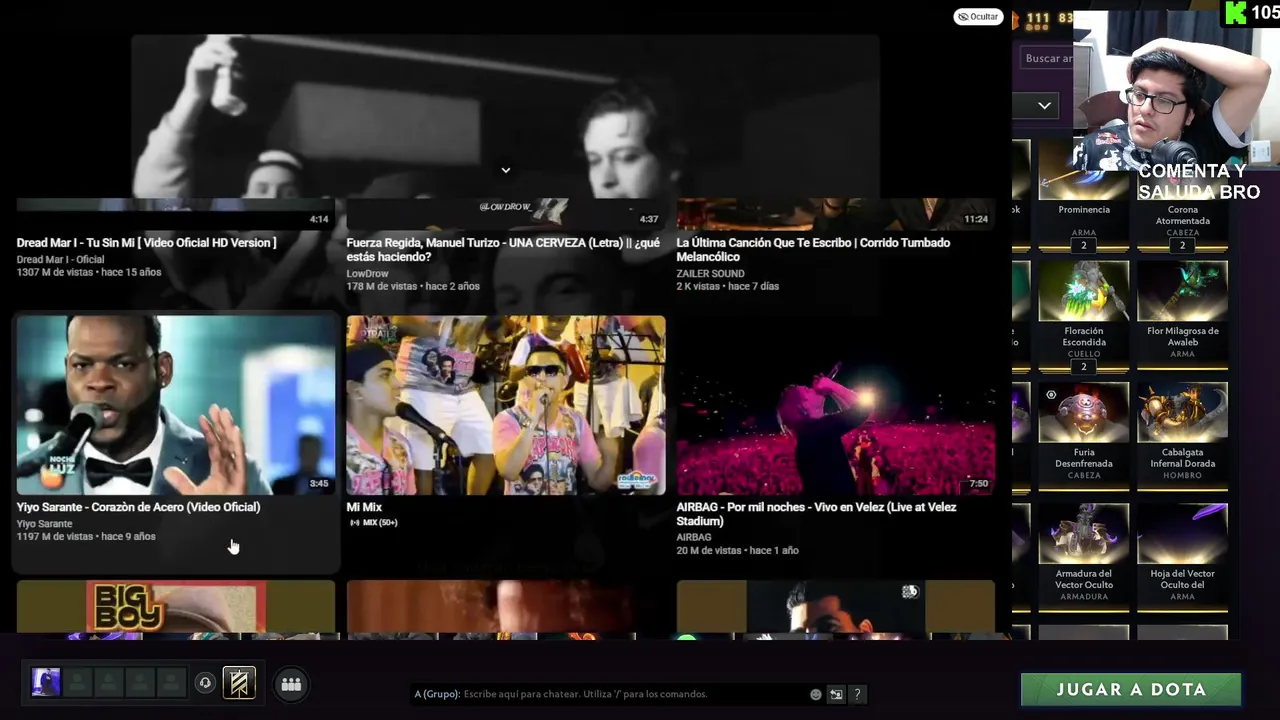Open La Última Canción Que Te Escribo video
The image size is (1280, 720).
[813, 250]
